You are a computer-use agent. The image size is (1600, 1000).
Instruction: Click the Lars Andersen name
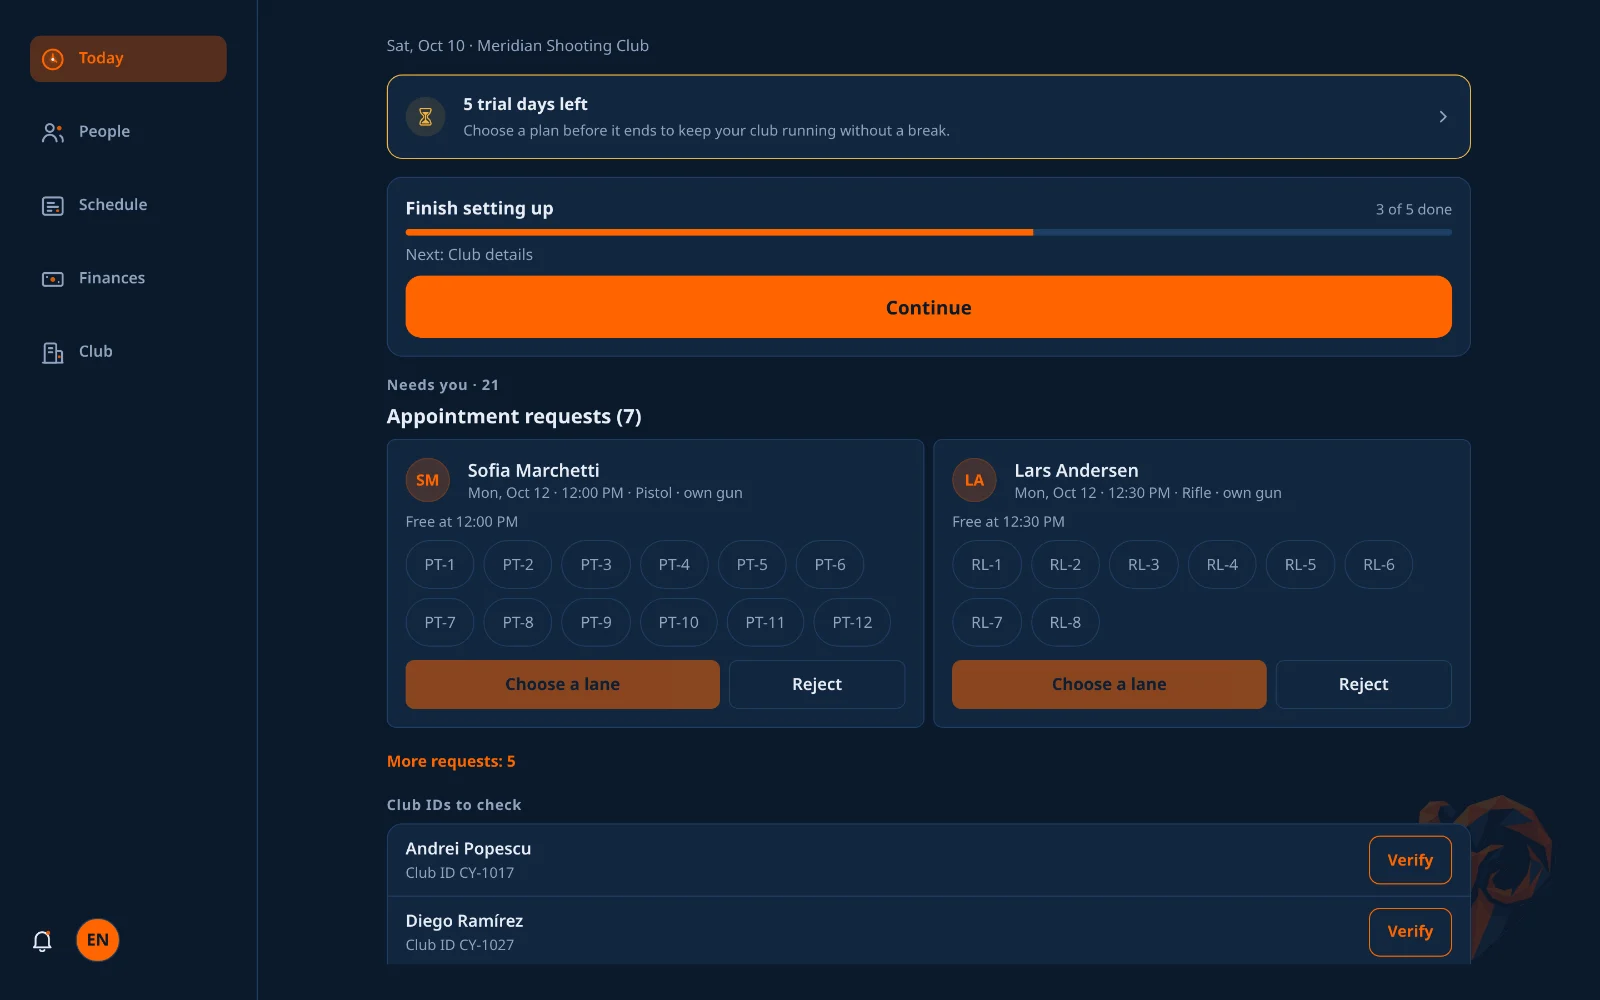1076,470
